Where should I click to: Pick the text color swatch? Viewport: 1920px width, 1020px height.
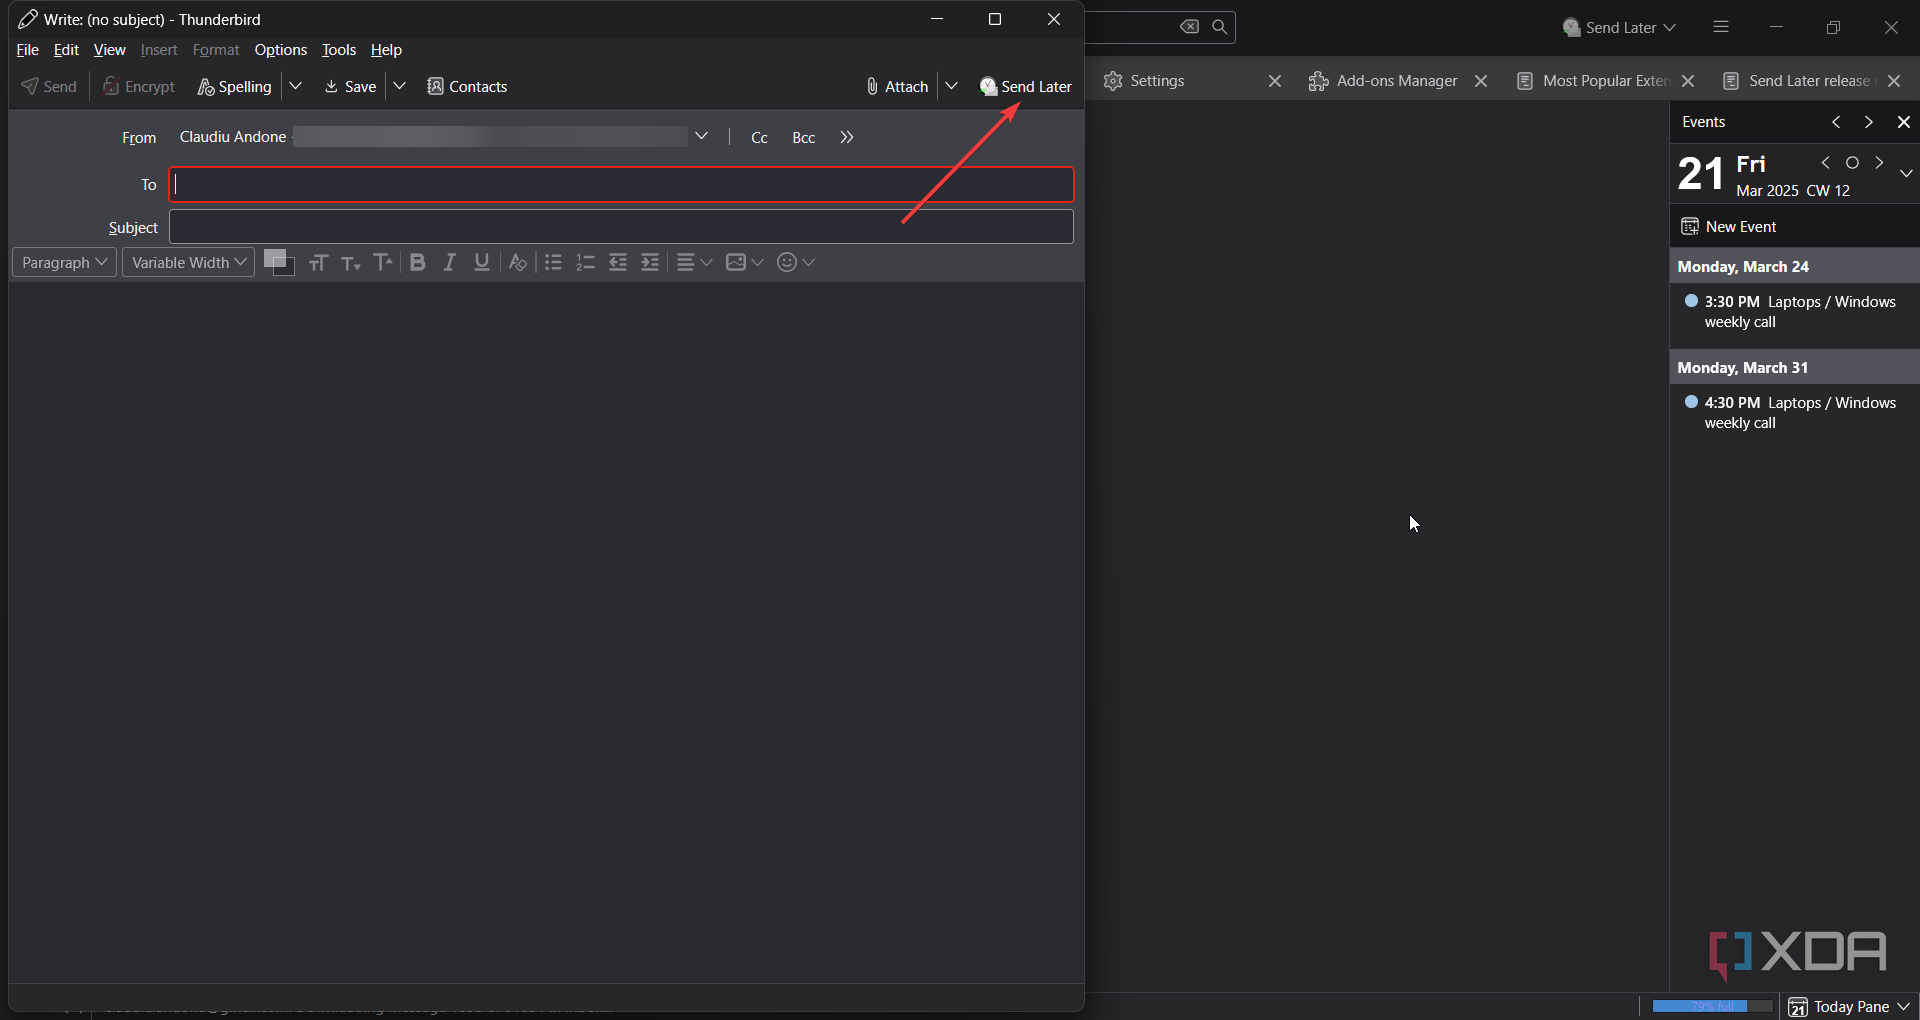tap(273, 257)
